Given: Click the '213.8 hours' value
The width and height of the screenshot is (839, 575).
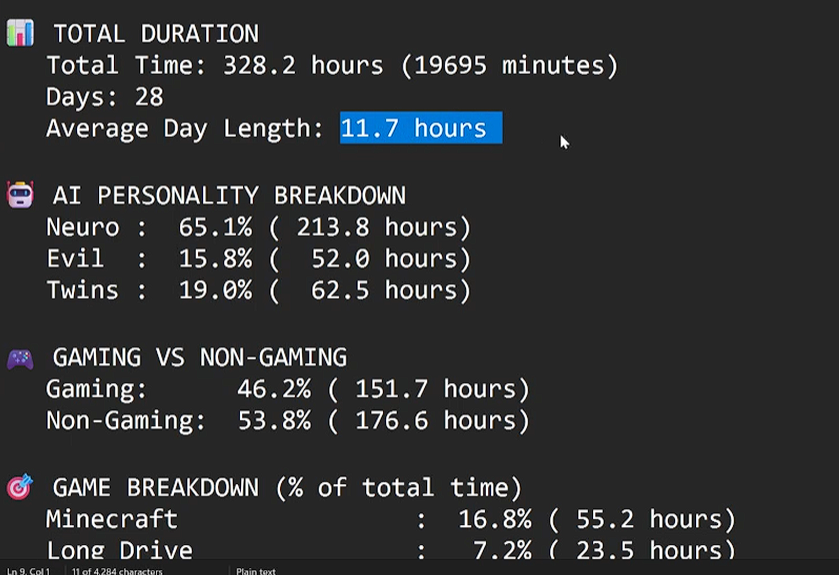Looking at the screenshot, I should [x=377, y=227].
